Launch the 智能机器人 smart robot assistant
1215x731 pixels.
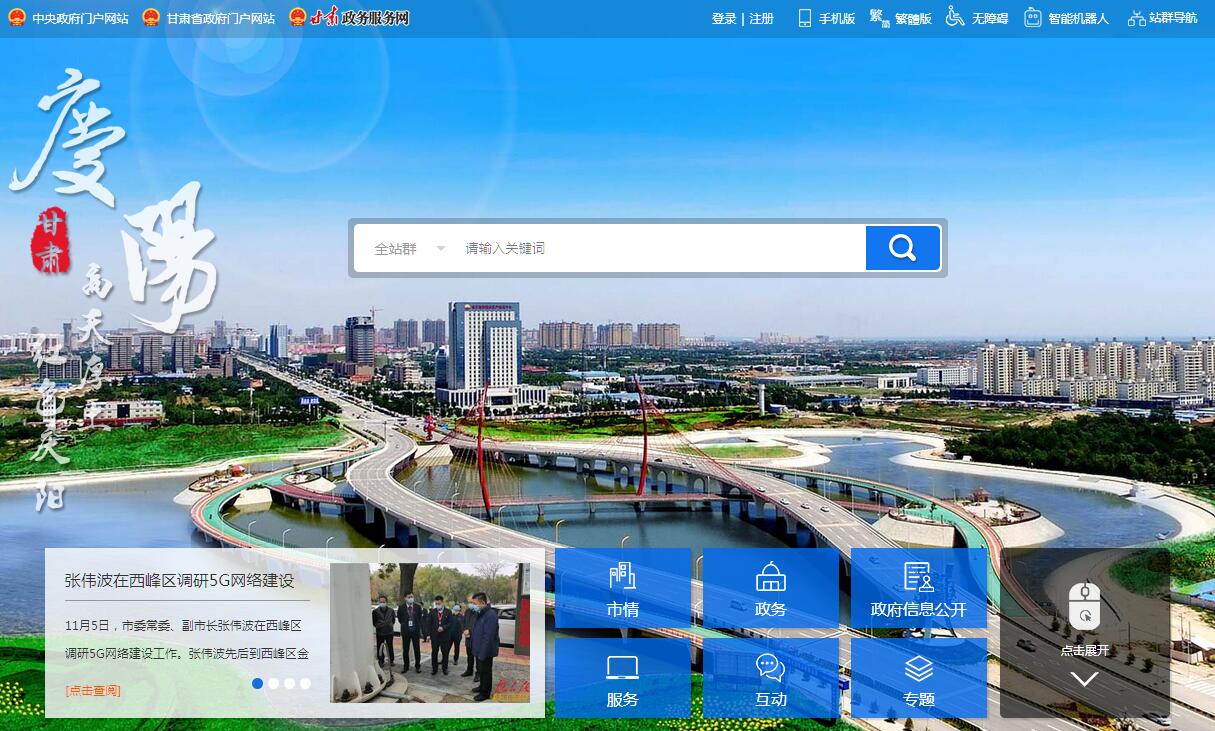point(1066,18)
